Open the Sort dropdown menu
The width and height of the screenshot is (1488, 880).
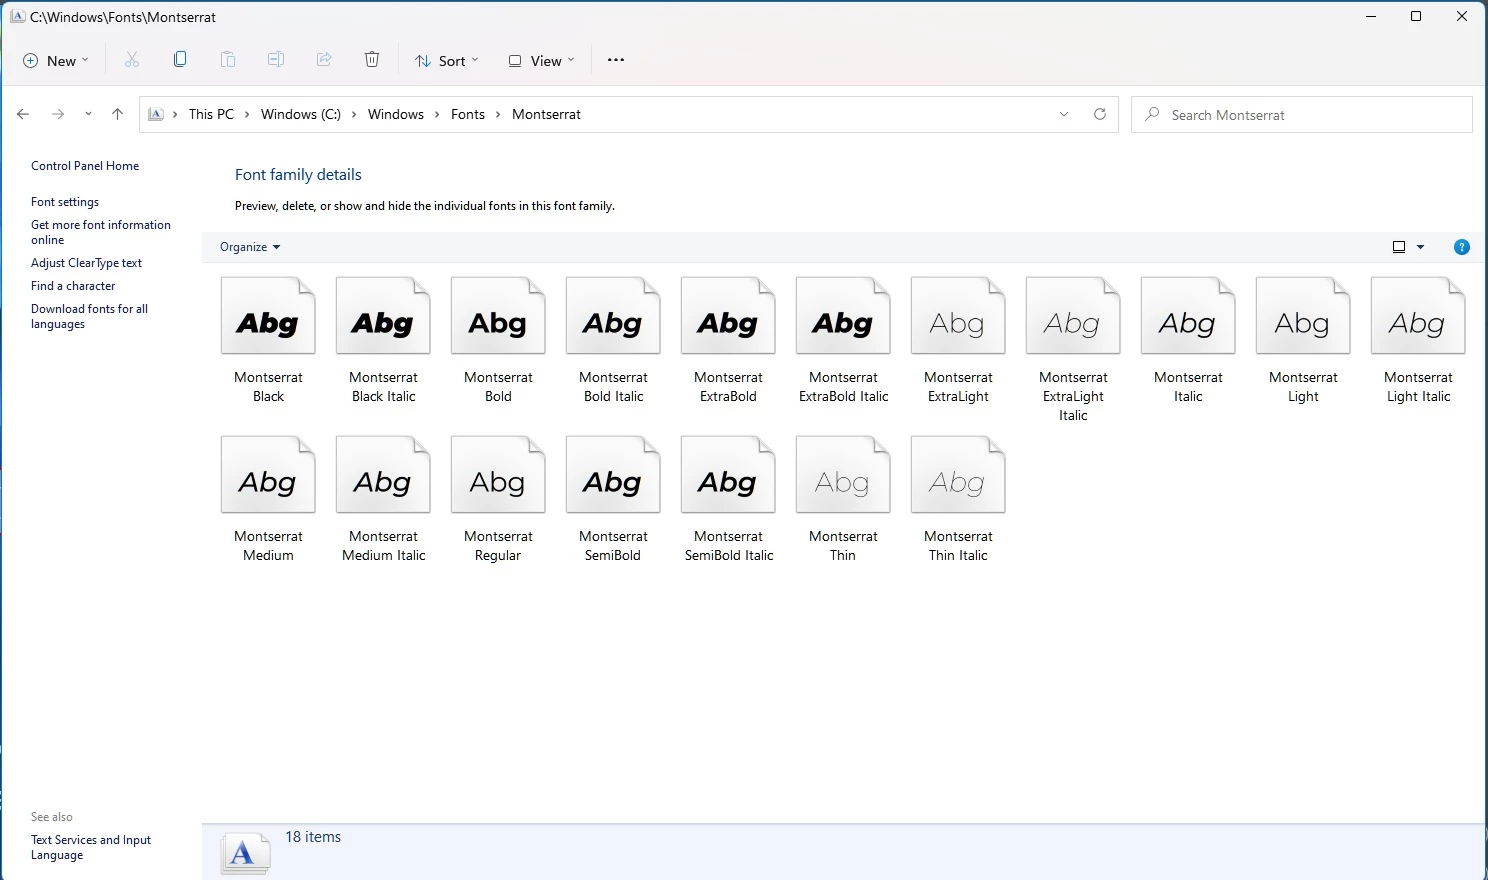[447, 60]
